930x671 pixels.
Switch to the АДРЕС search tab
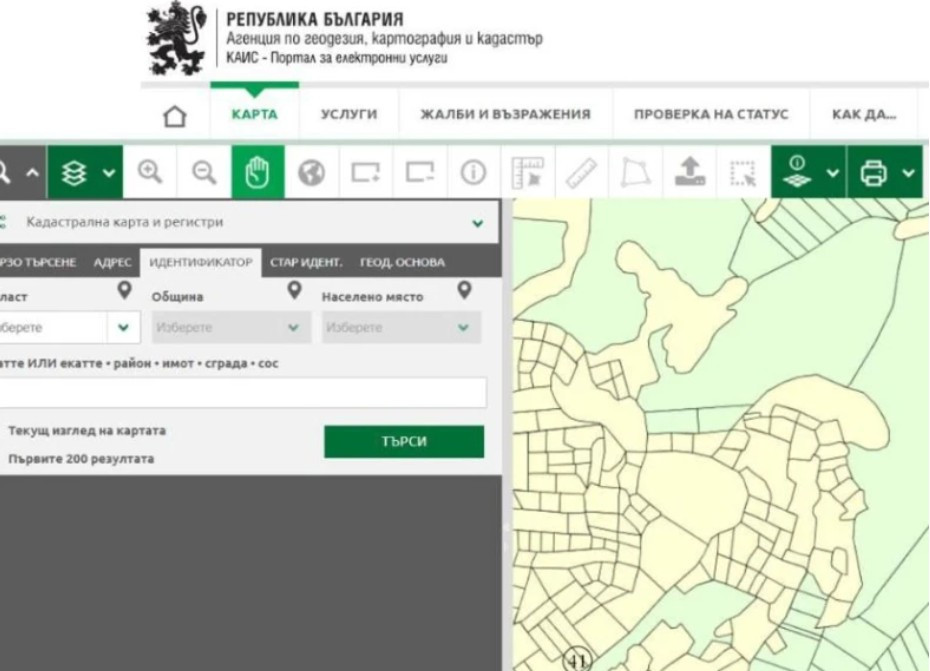[x=112, y=262]
